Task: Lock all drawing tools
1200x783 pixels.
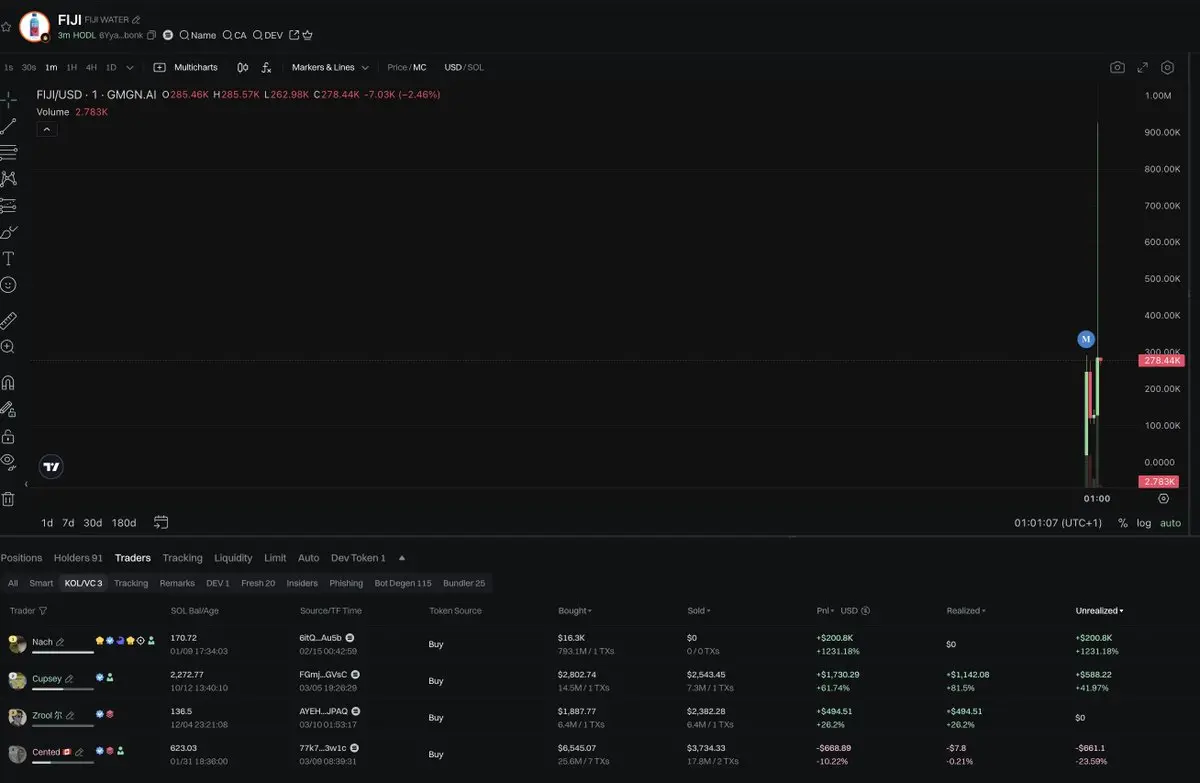Action: (x=8, y=436)
